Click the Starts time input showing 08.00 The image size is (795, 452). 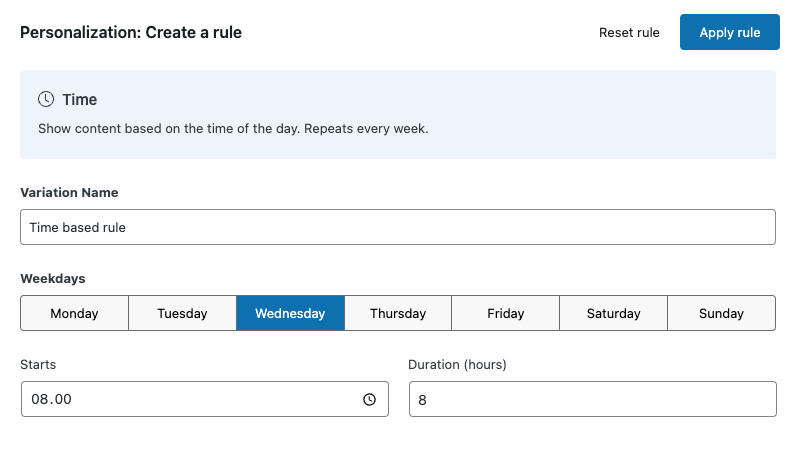(x=190, y=399)
